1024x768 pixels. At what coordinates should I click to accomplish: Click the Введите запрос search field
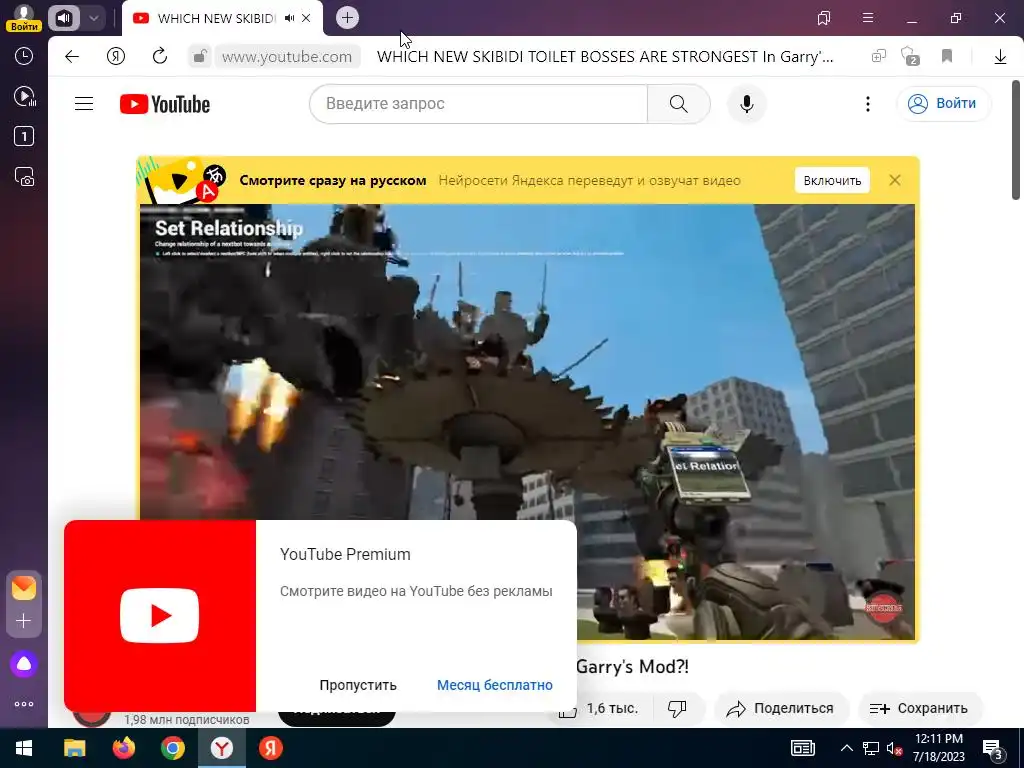pos(479,104)
